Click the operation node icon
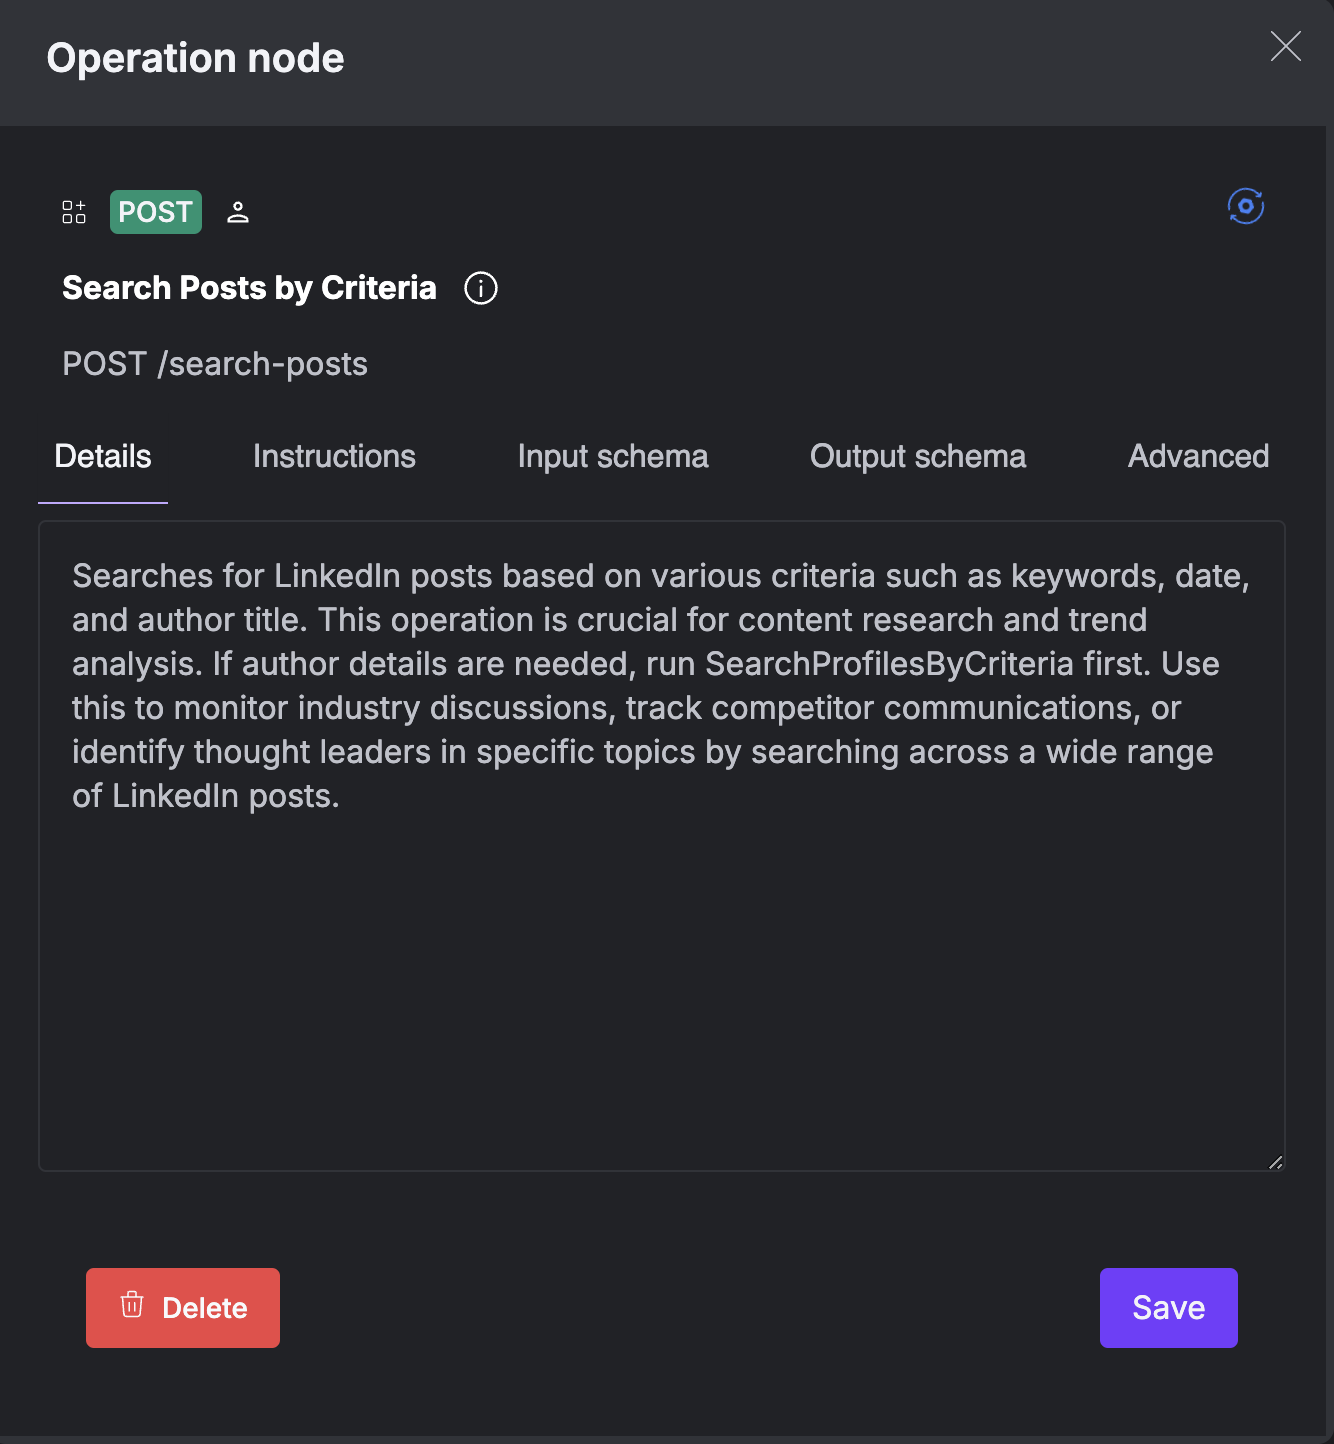Image resolution: width=1334 pixels, height=1444 pixels. pos(74,211)
